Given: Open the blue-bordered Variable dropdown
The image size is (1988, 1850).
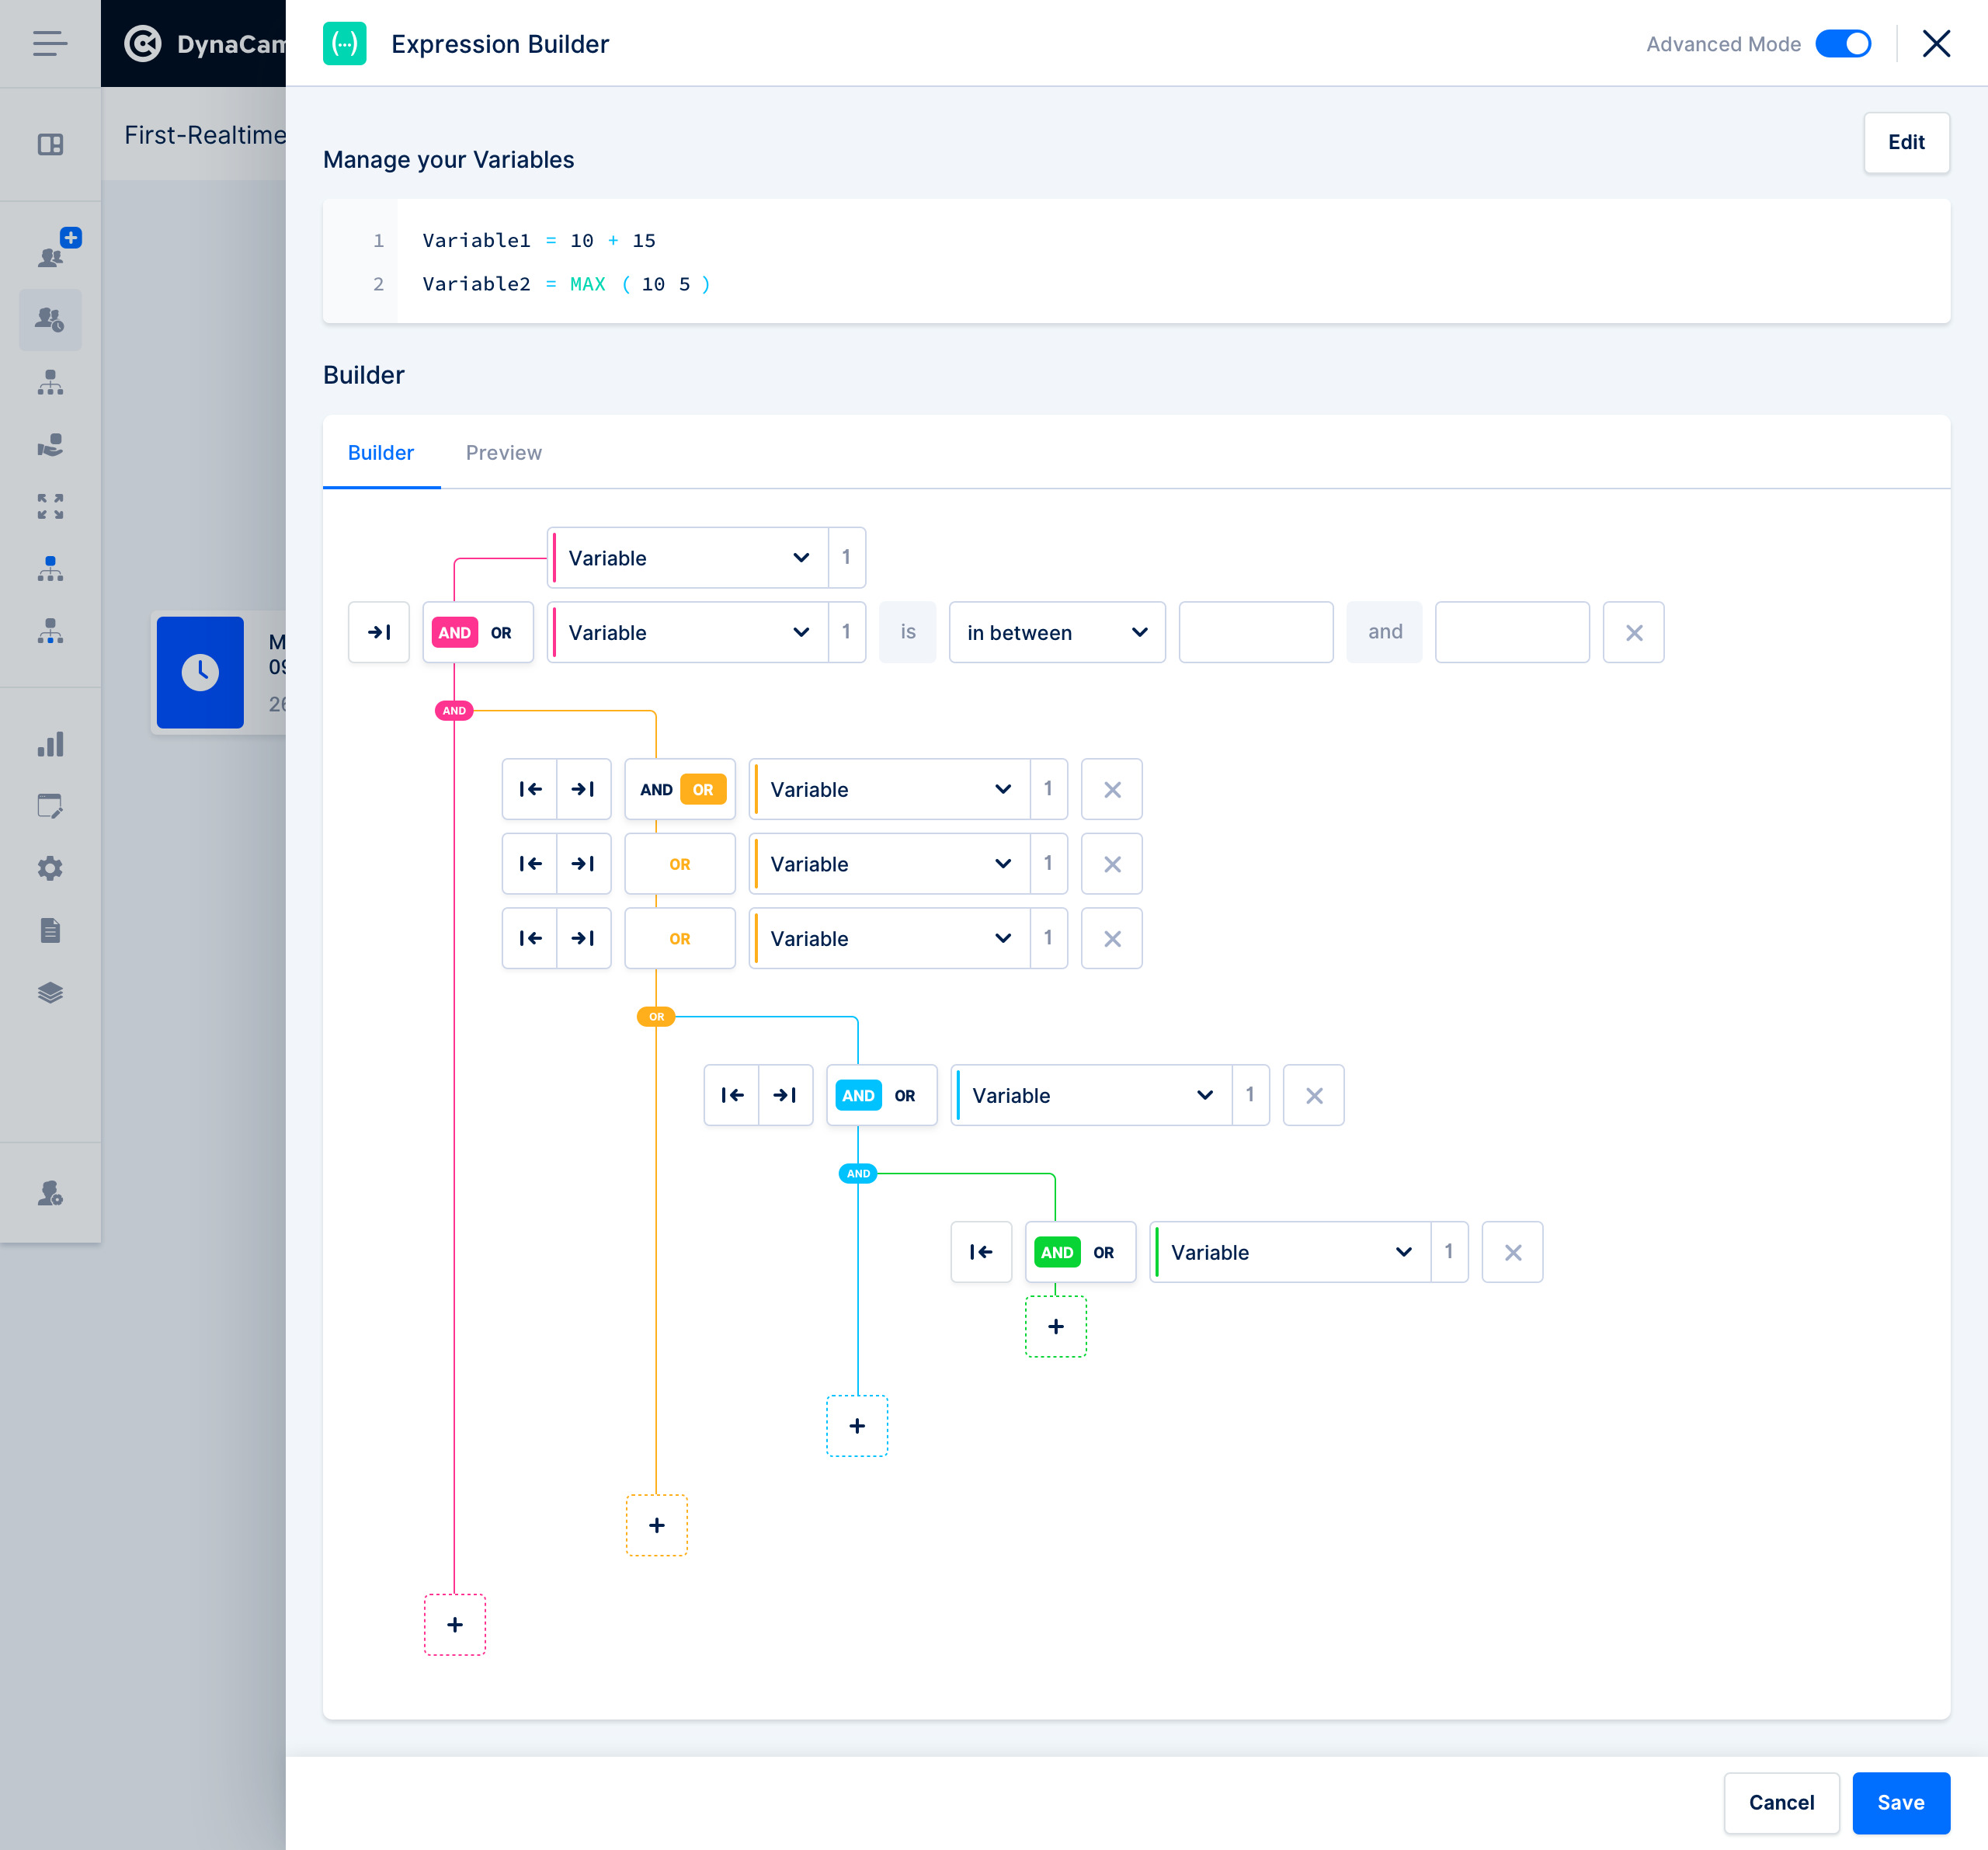Looking at the screenshot, I should [x=1091, y=1096].
